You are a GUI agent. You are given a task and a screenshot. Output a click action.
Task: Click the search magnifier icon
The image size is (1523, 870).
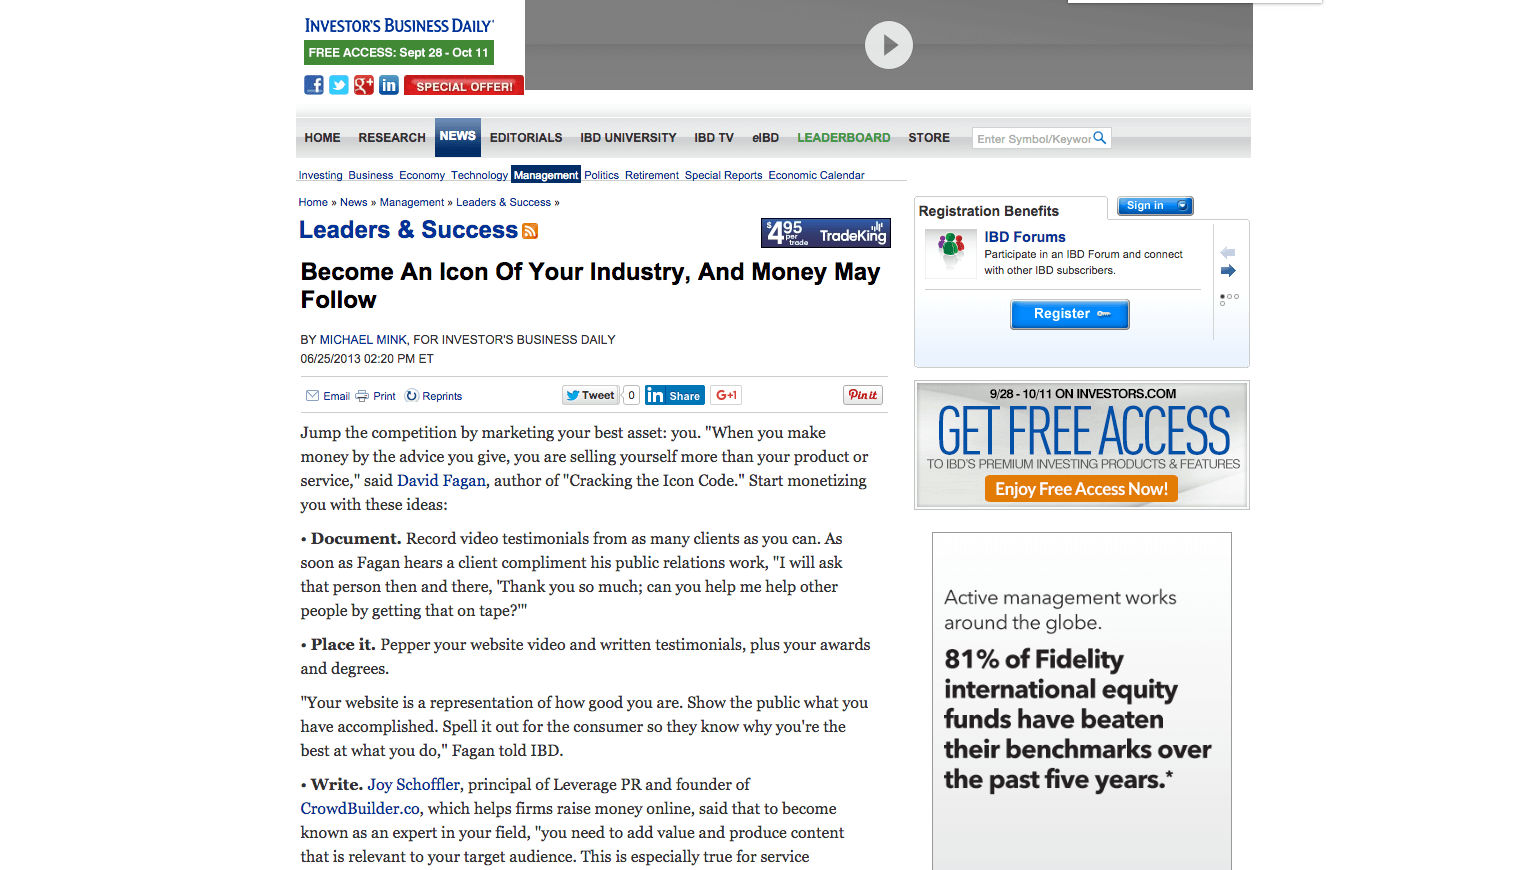click(1100, 138)
